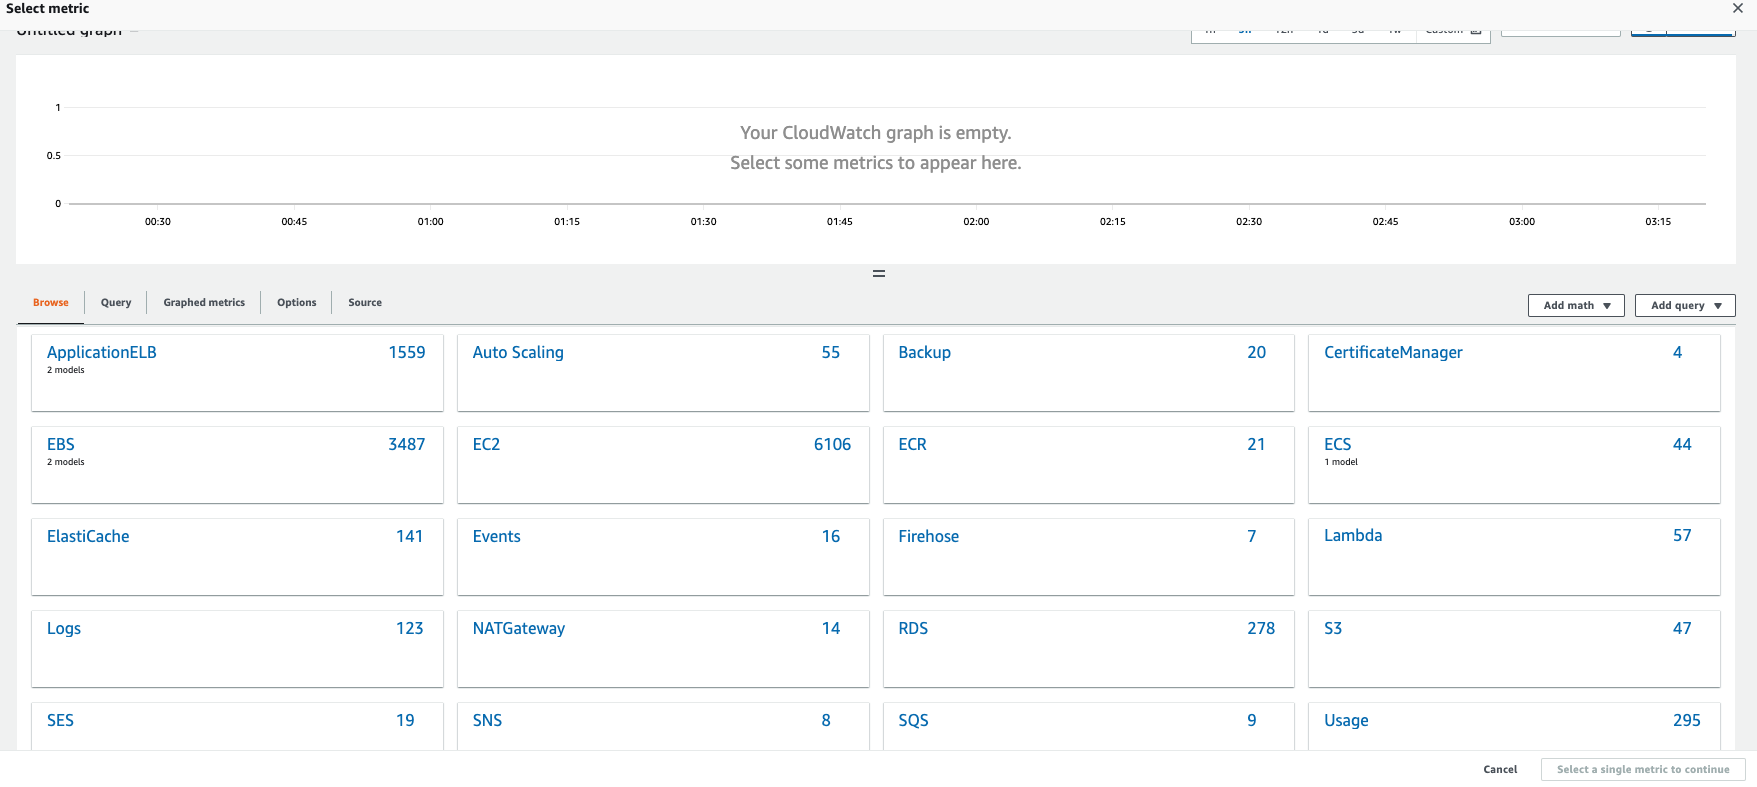Open the S3 metrics namespace
Screen dimensions: 1757x787
(x=1333, y=628)
